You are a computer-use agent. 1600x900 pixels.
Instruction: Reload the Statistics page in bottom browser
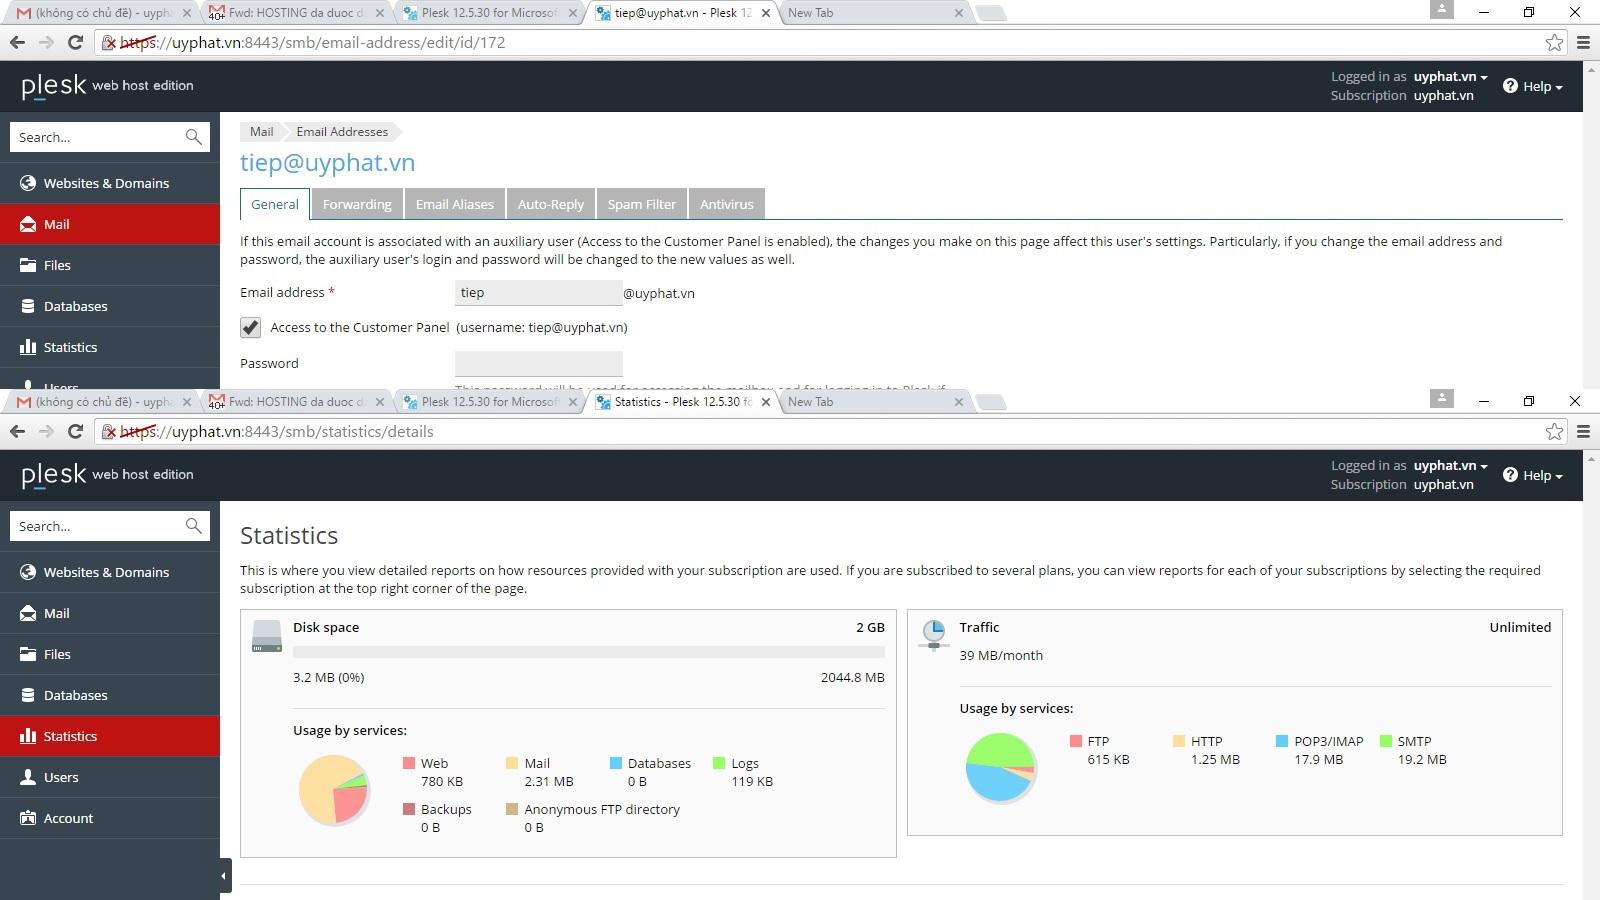(x=75, y=431)
